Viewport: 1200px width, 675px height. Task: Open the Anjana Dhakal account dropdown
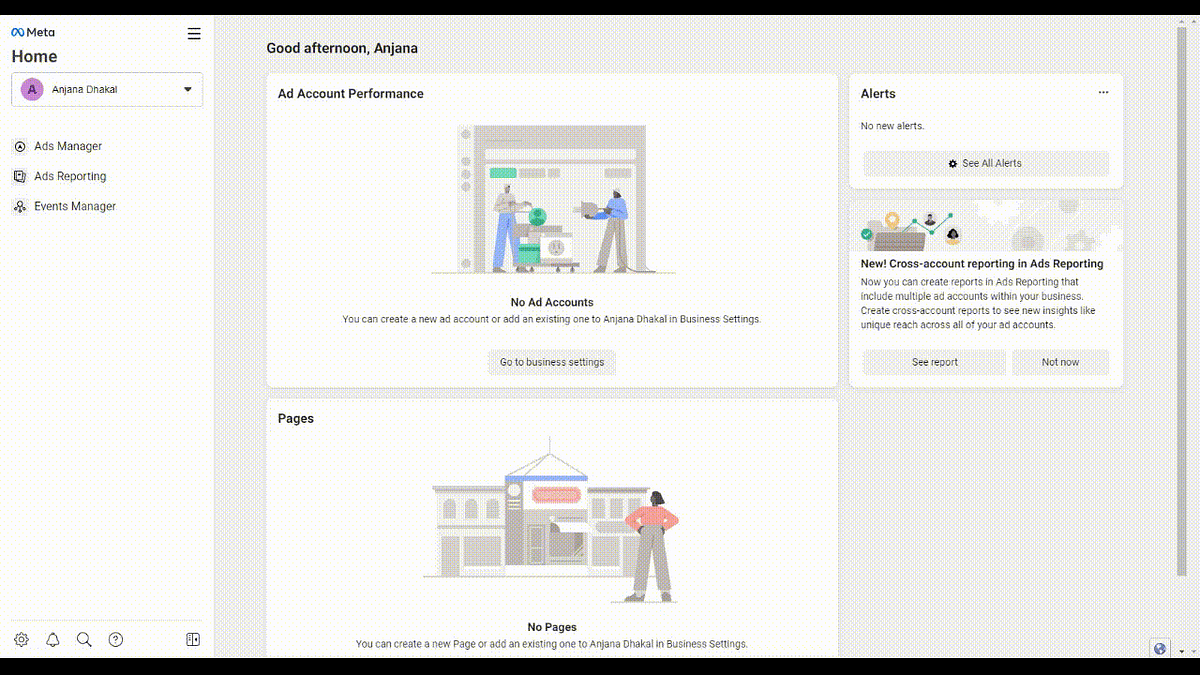point(107,90)
